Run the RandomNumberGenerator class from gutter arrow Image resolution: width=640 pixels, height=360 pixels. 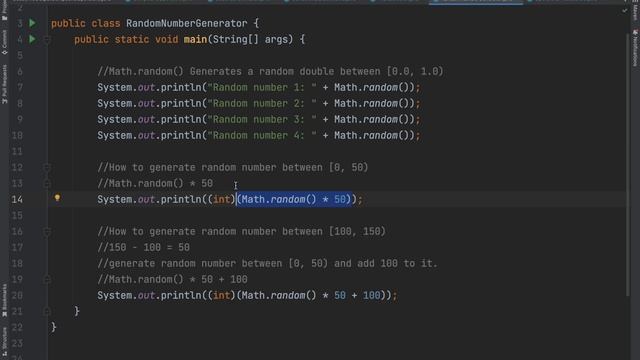32,23
